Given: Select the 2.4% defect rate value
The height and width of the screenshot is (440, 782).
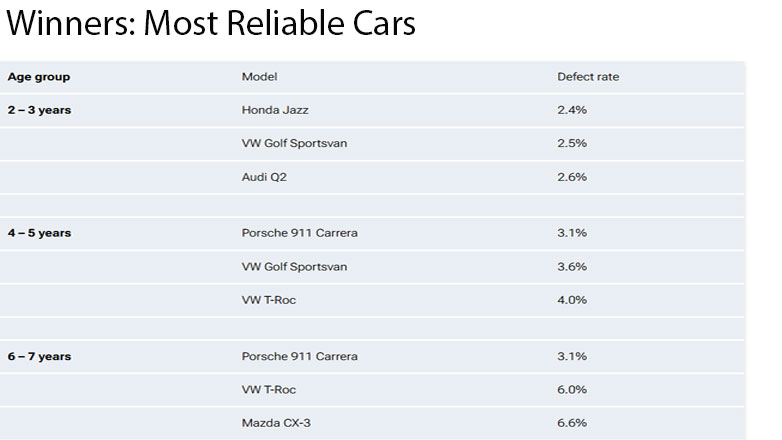Looking at the screenshot, I should tap(571, 110).
